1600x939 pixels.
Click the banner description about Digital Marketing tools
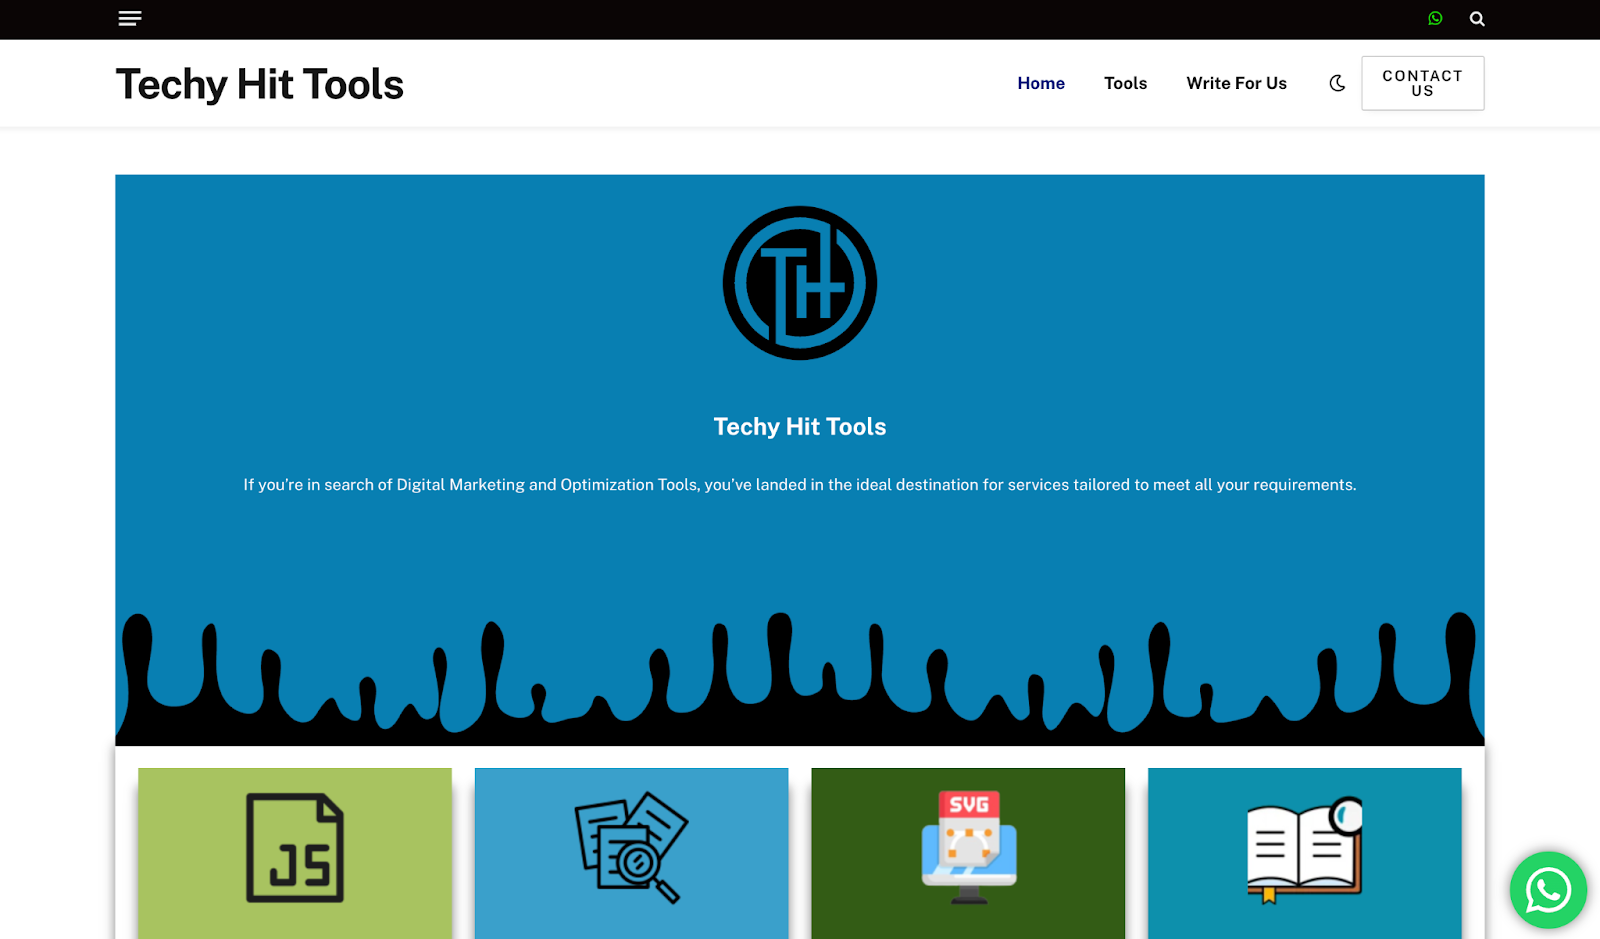tap(800, 485)
